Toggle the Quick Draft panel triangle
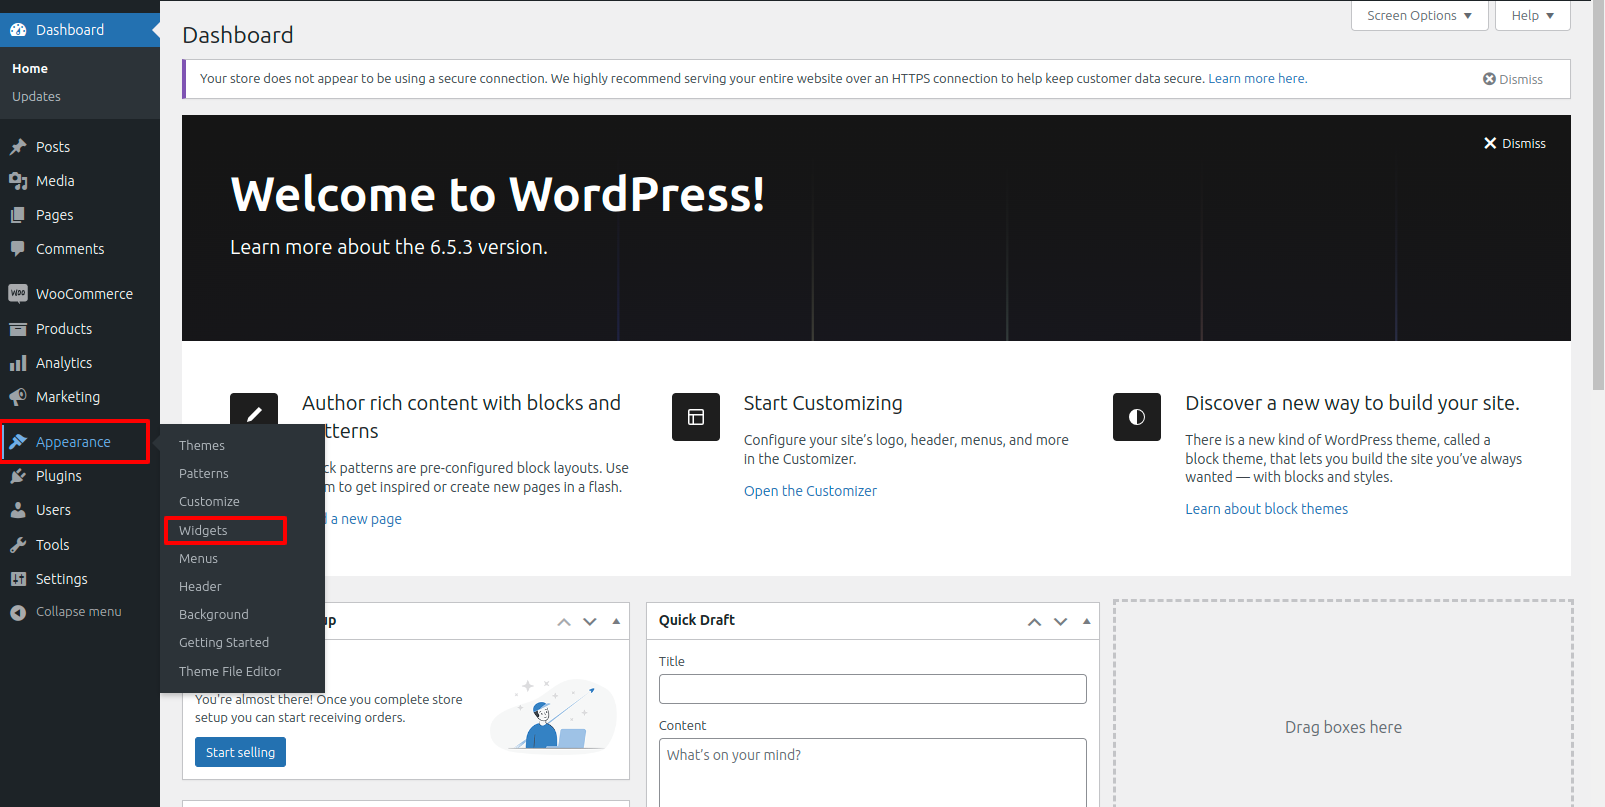1605x807 pixels. [1086, 621]
